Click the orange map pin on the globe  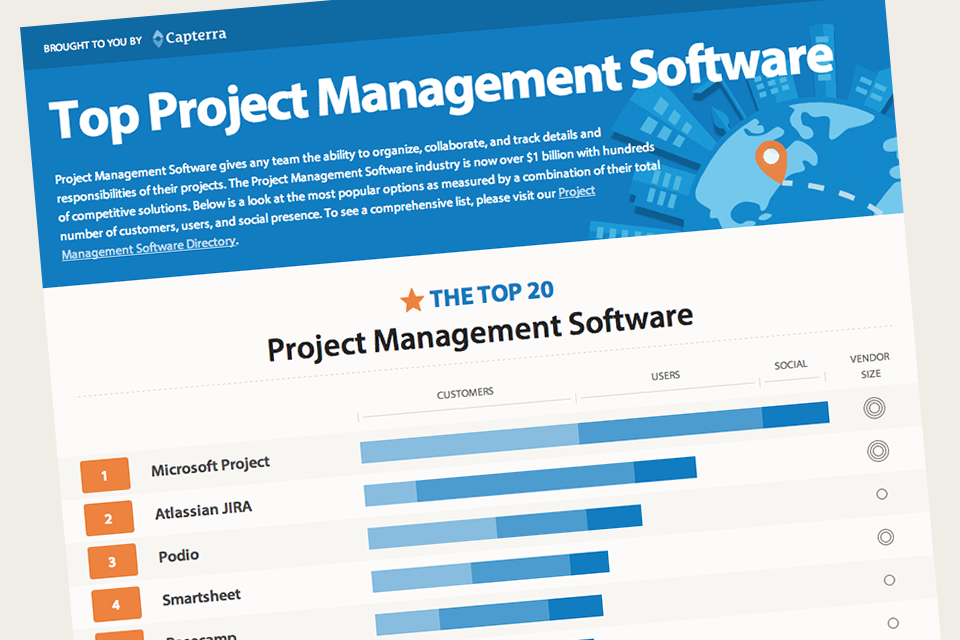point(771,160)
